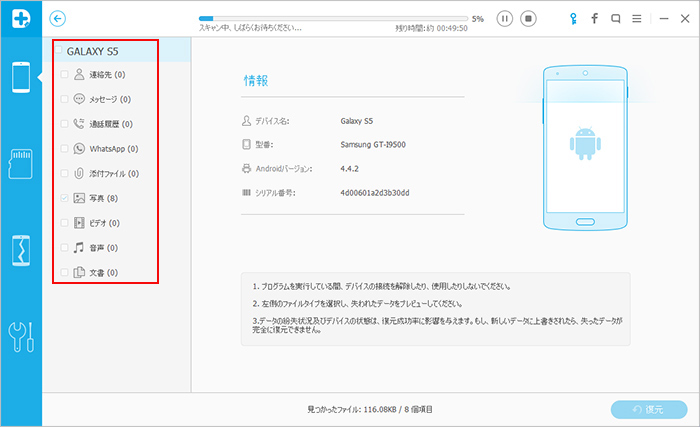This screenshot has height=427, width=700.
Task: Click the 情報 heading
Action: pyautogui.click(x=256, y=80)
